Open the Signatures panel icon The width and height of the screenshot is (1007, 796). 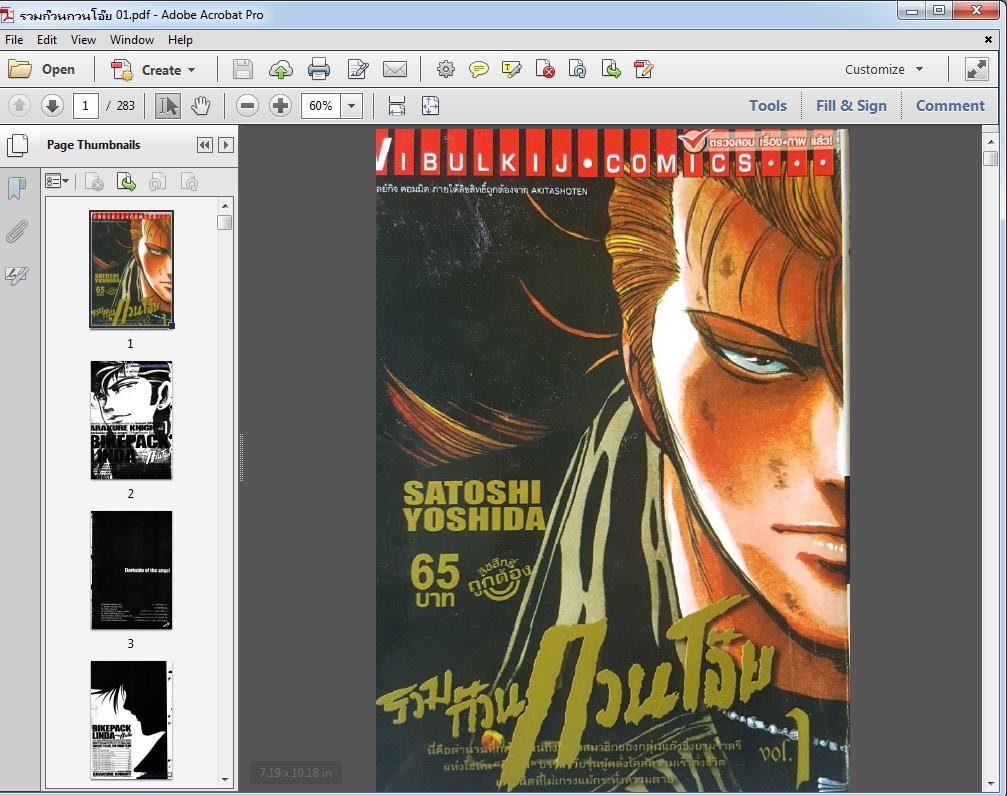click(17, 276)
